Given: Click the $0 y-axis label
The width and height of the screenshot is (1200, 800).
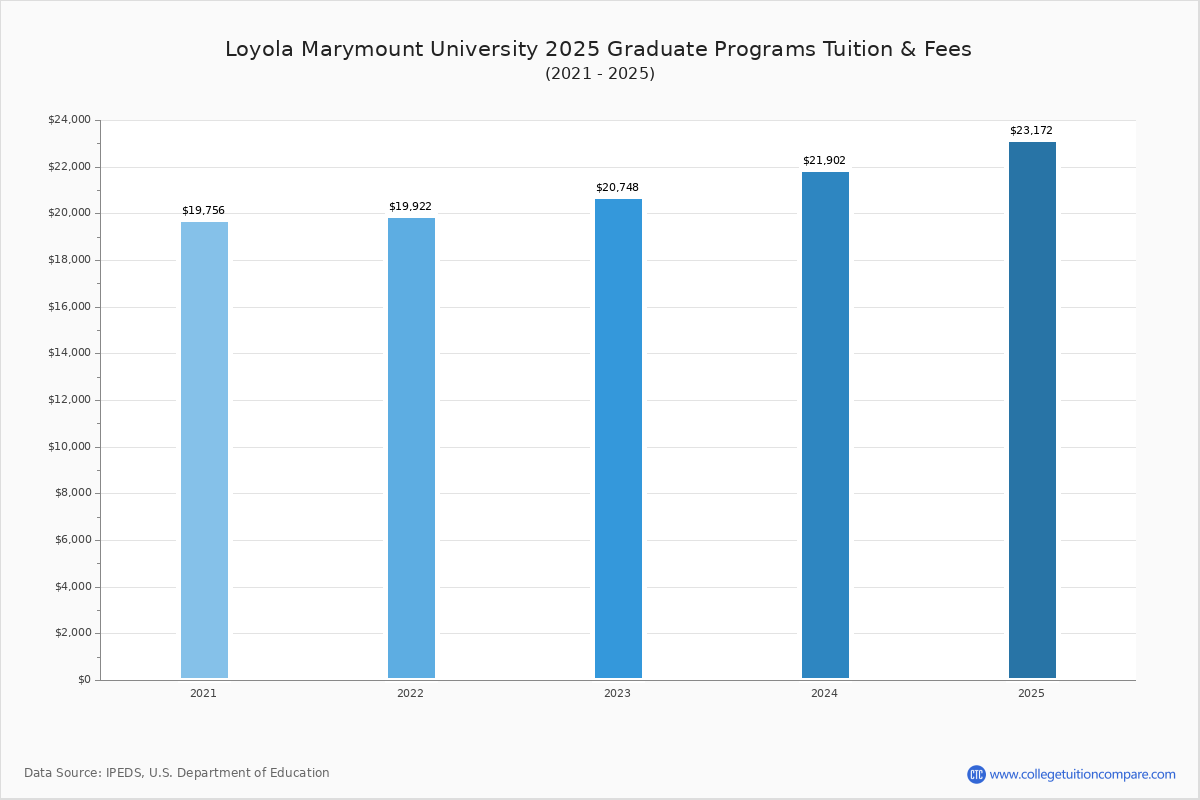Looking at the screenshot, I should (84, 680).
